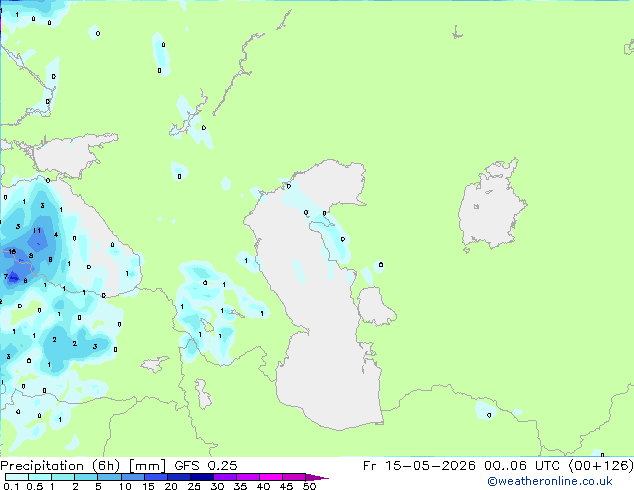Click the legend scale label '0.5'
Screen dimensions: 634x490
pyautogui.click(x=35, y=486)
